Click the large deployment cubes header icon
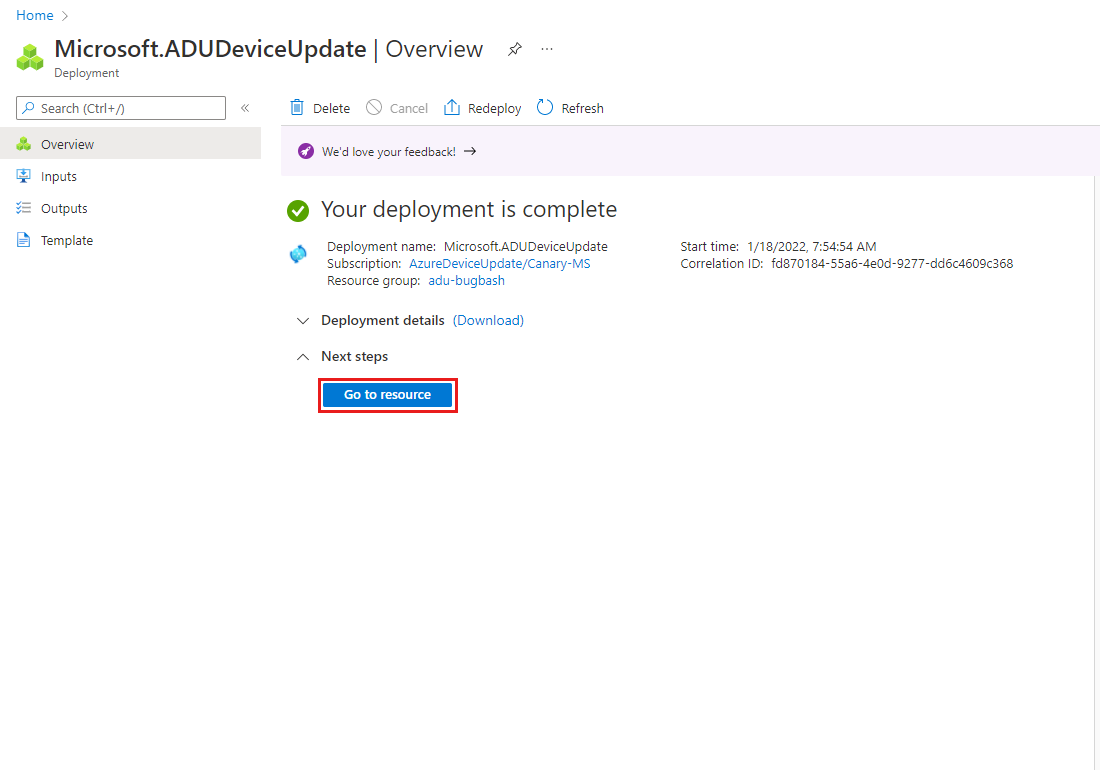Screen dimensions: 1100x770 (x=30, y=57)
